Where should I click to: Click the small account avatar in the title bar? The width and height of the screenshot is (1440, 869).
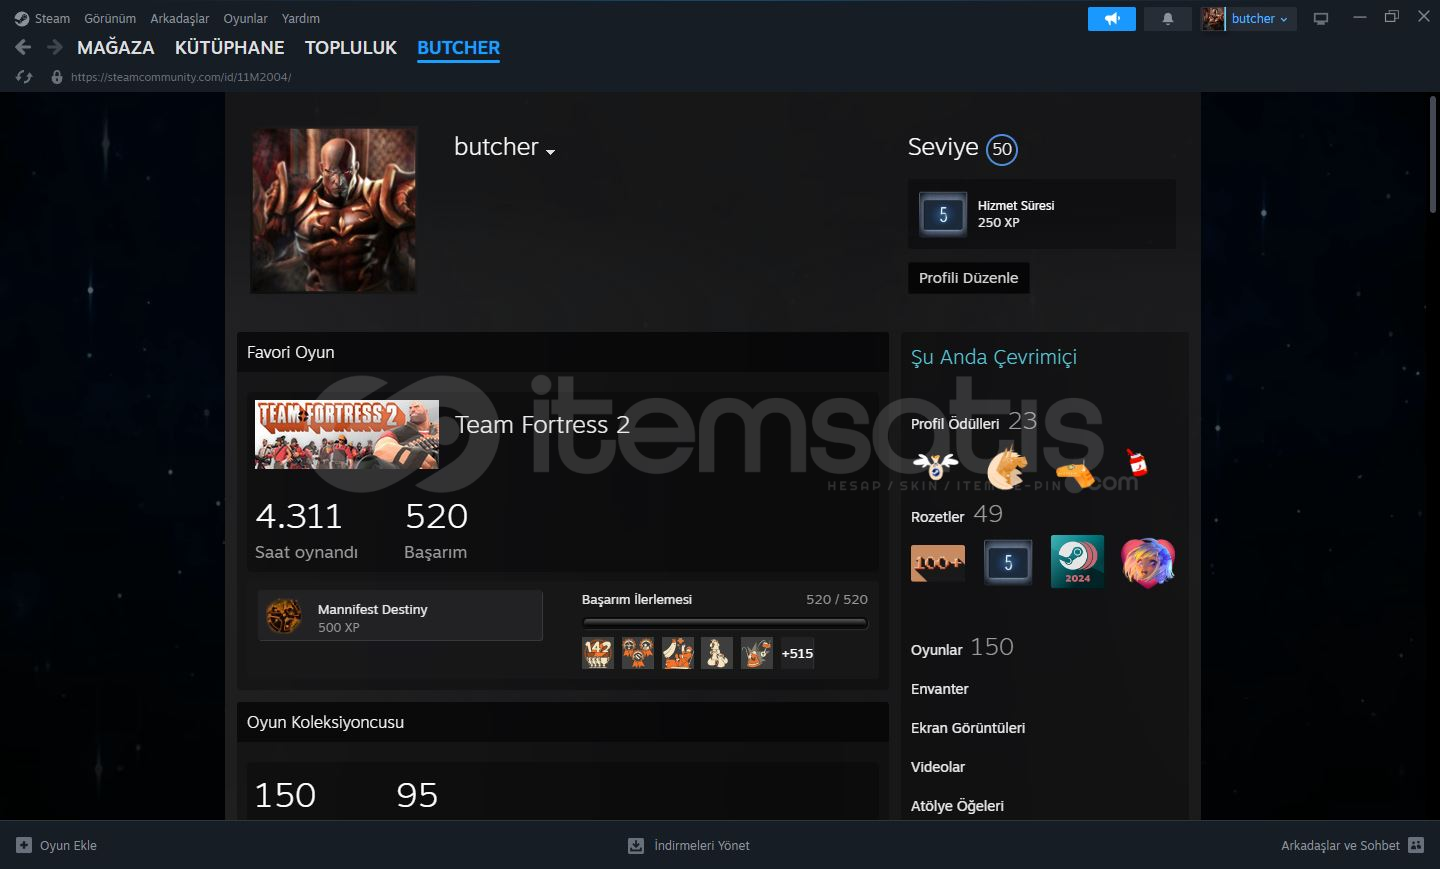pyautogui.click(x=1213, y=19)
